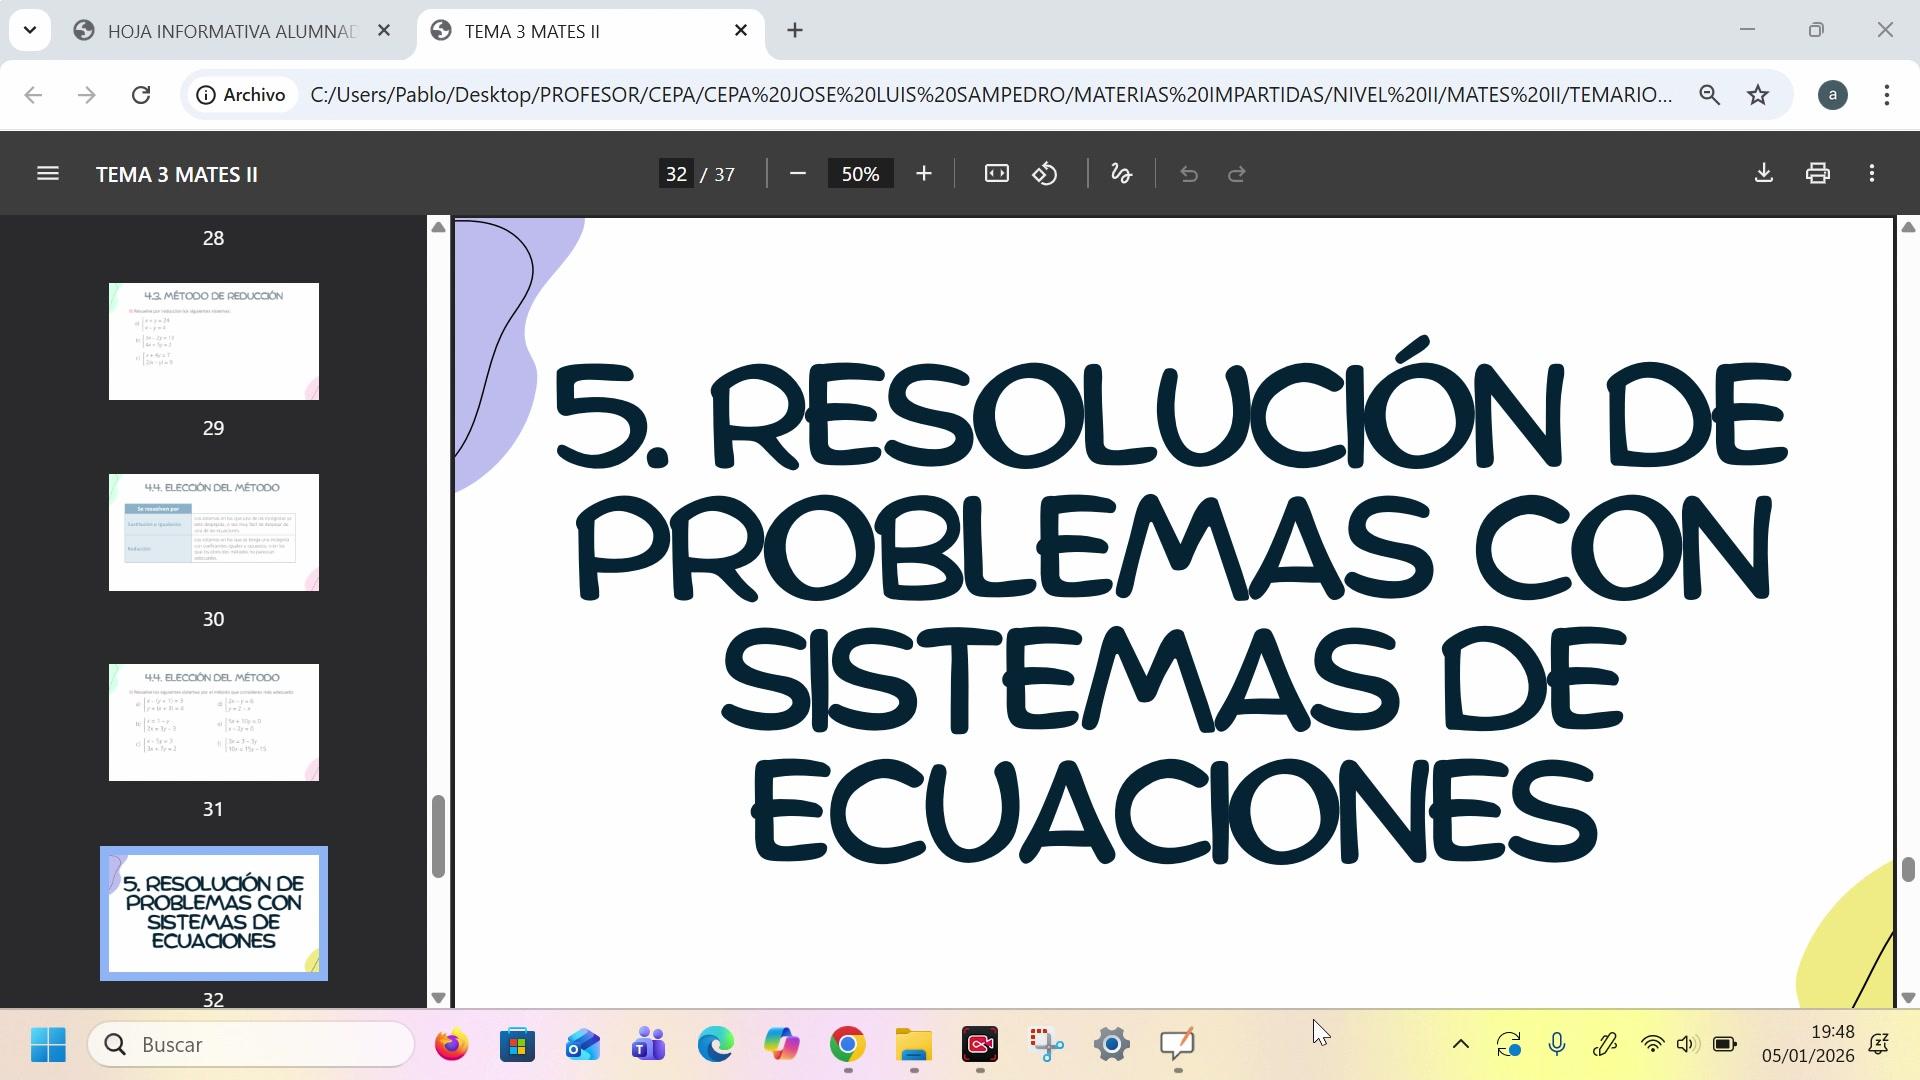
Task: Zoom in with the plus button
Action: 923,174
